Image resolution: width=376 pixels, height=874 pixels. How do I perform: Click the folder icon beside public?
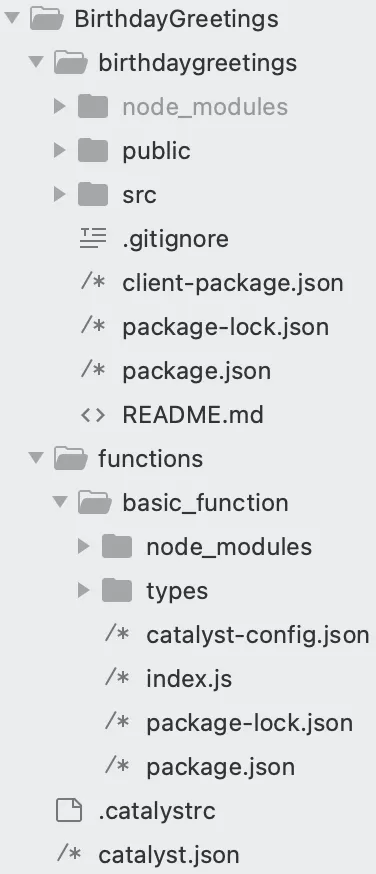[92, 150]
